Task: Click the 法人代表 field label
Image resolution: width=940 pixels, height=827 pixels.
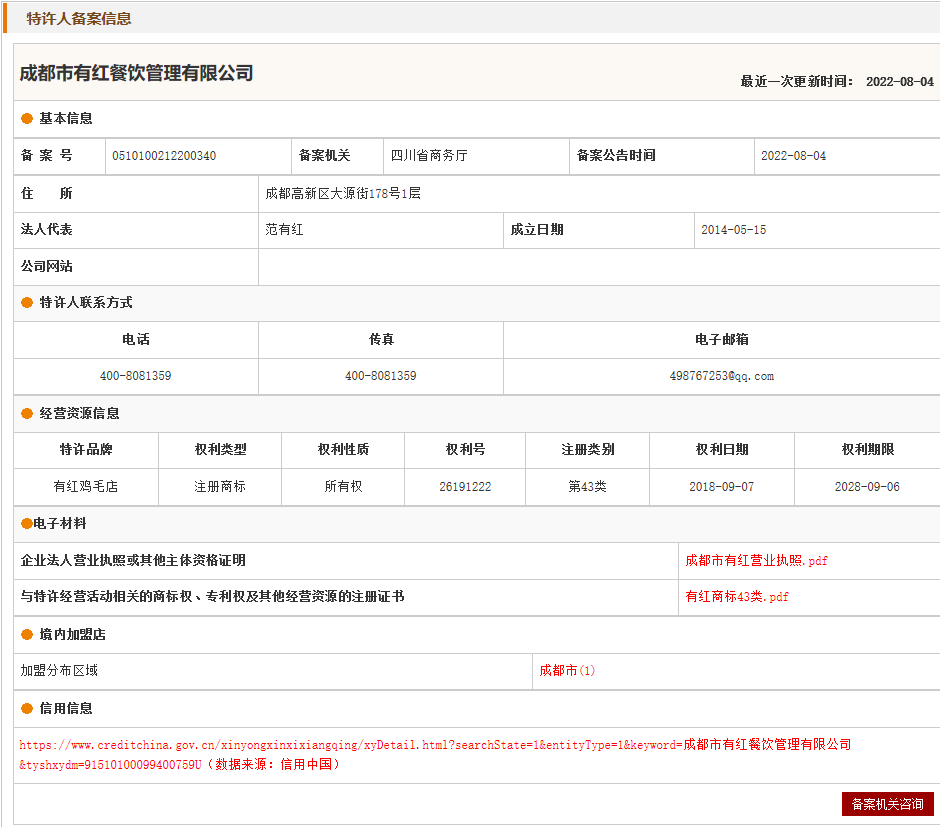Action: point(47,230)
